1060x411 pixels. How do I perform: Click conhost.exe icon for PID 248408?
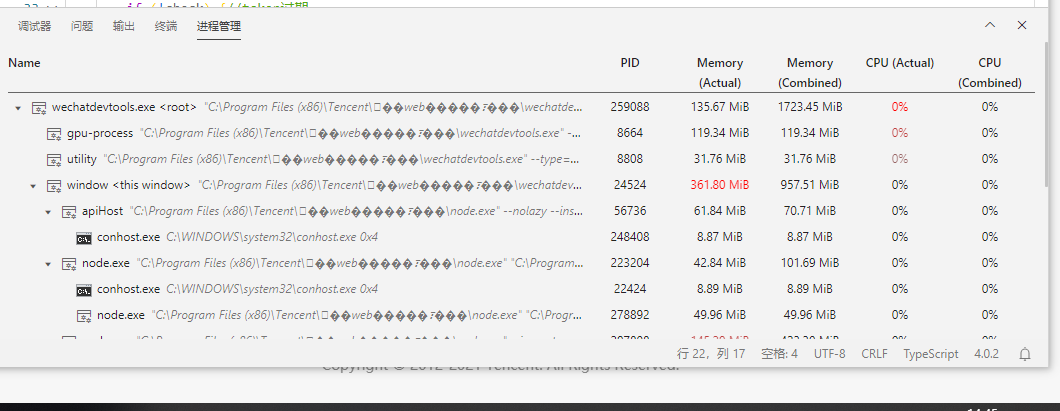pyautogui.click(x=84, y=237)
